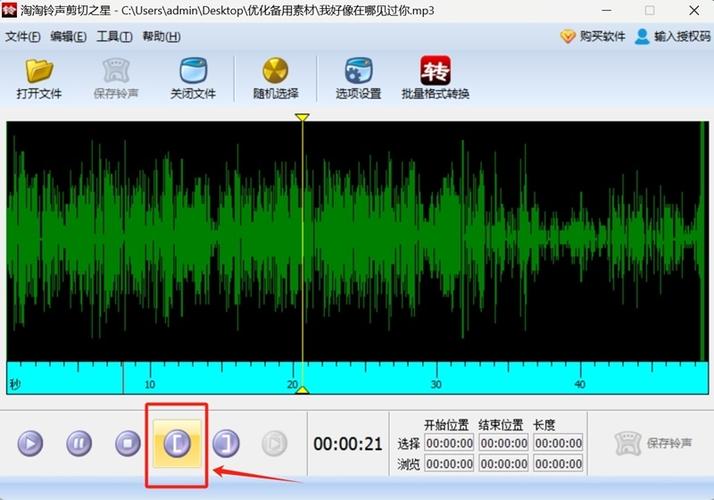Pause playback with the pause button

pyautogui.click(x=79, y=443)
